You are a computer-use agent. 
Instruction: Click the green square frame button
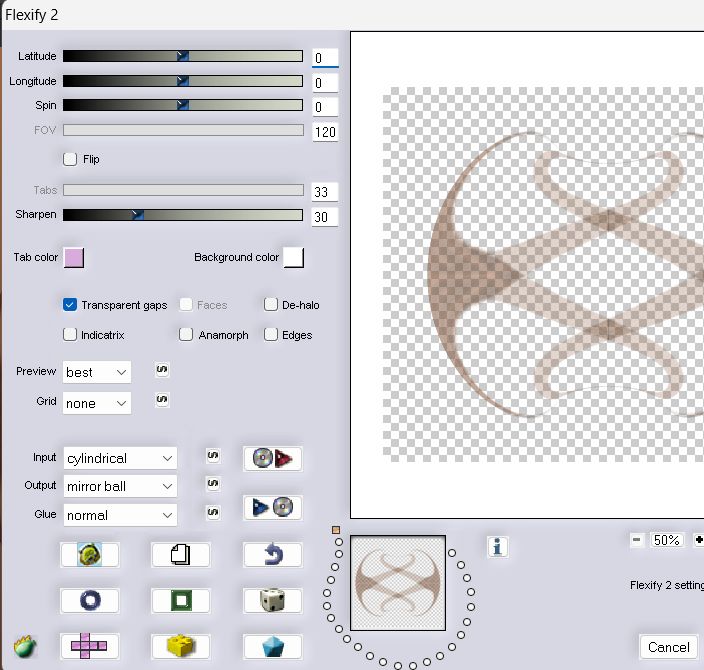(x=180, y=600)
